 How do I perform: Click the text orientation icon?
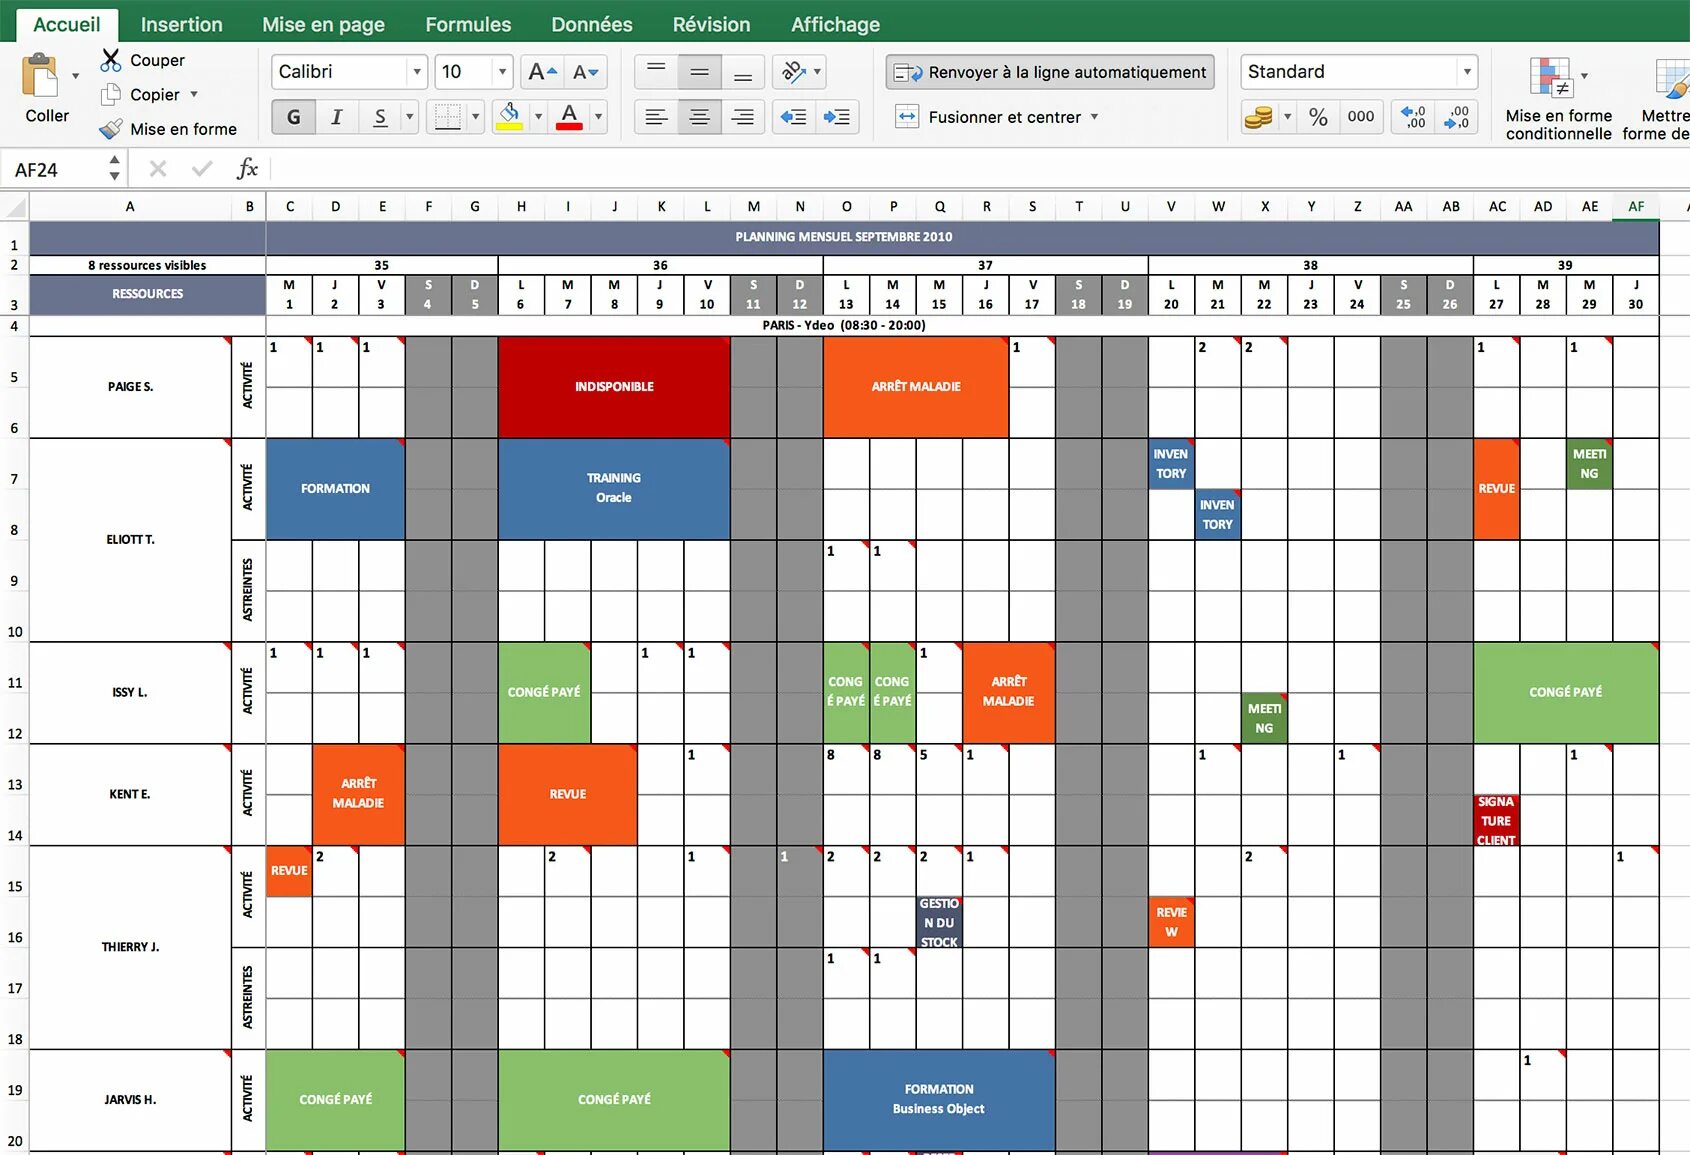794,72
